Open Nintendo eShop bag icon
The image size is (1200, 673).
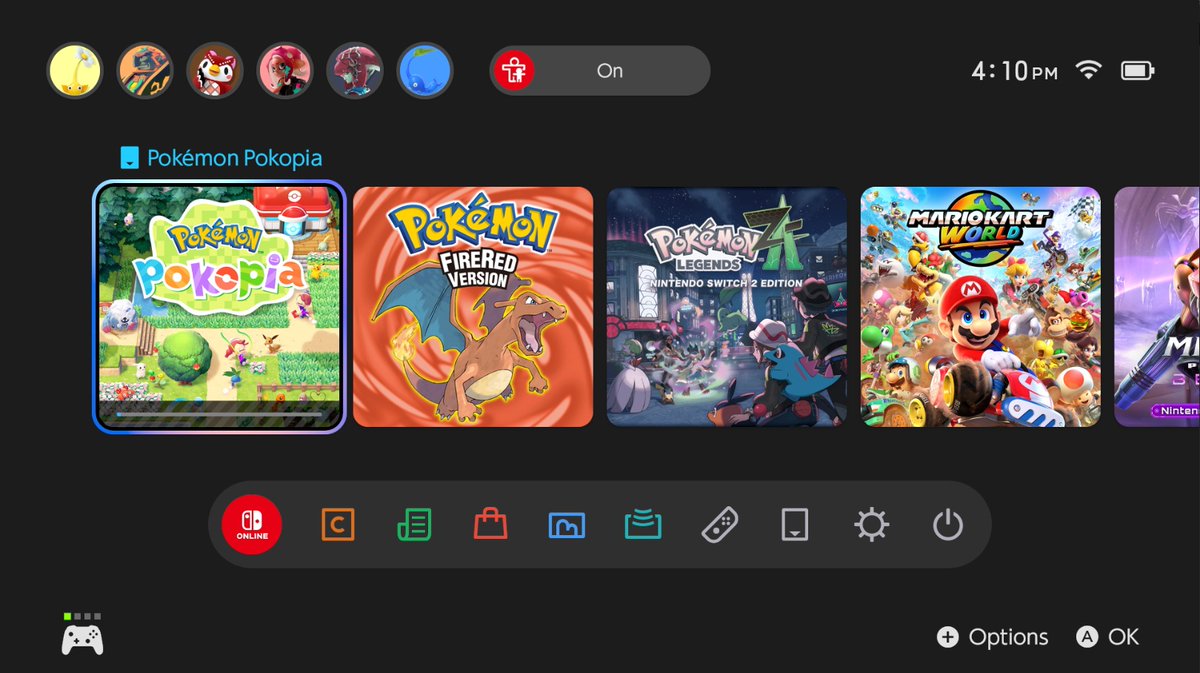click(490, 524)
